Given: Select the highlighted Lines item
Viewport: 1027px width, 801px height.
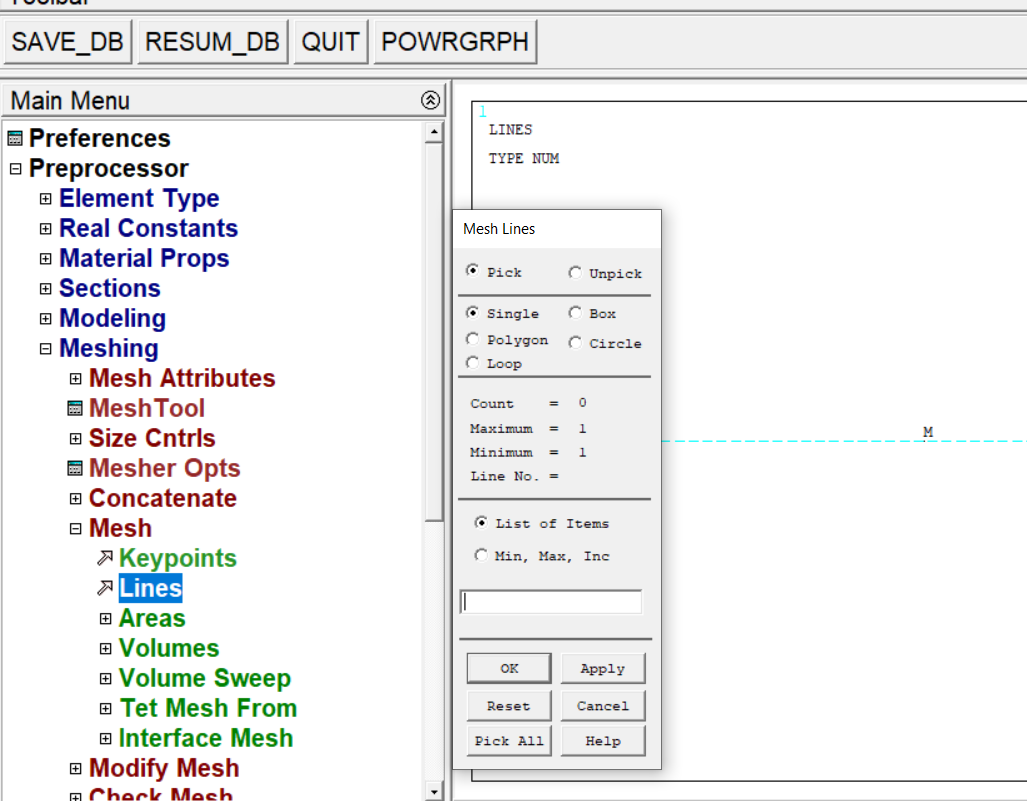Looking at the screenshot, I should (x=151, y=588).
